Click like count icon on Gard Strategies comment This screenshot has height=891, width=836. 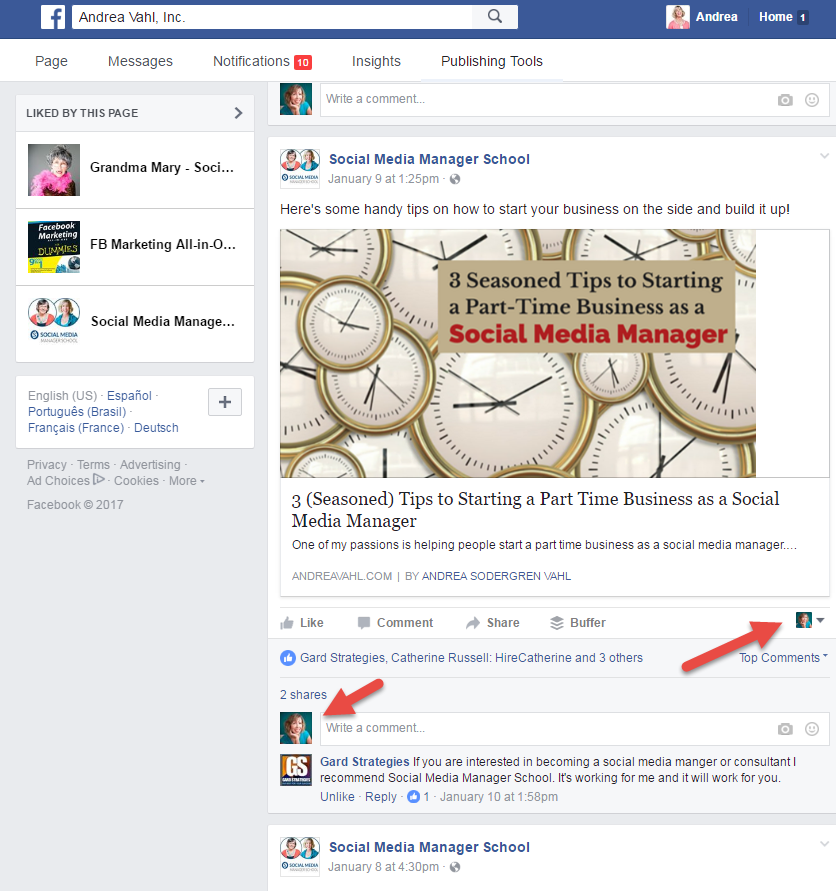pos(414,797)
